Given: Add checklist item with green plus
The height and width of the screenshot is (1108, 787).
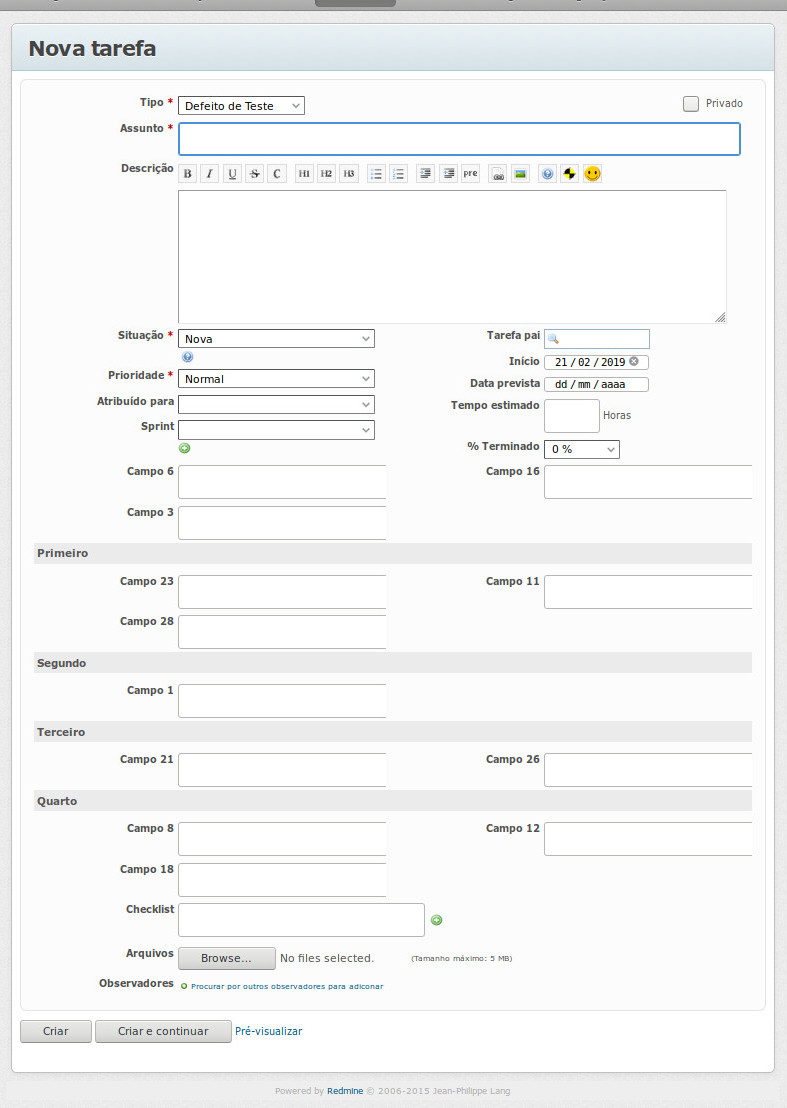Looking at the screenshot, I should click(x=437, y=920).
